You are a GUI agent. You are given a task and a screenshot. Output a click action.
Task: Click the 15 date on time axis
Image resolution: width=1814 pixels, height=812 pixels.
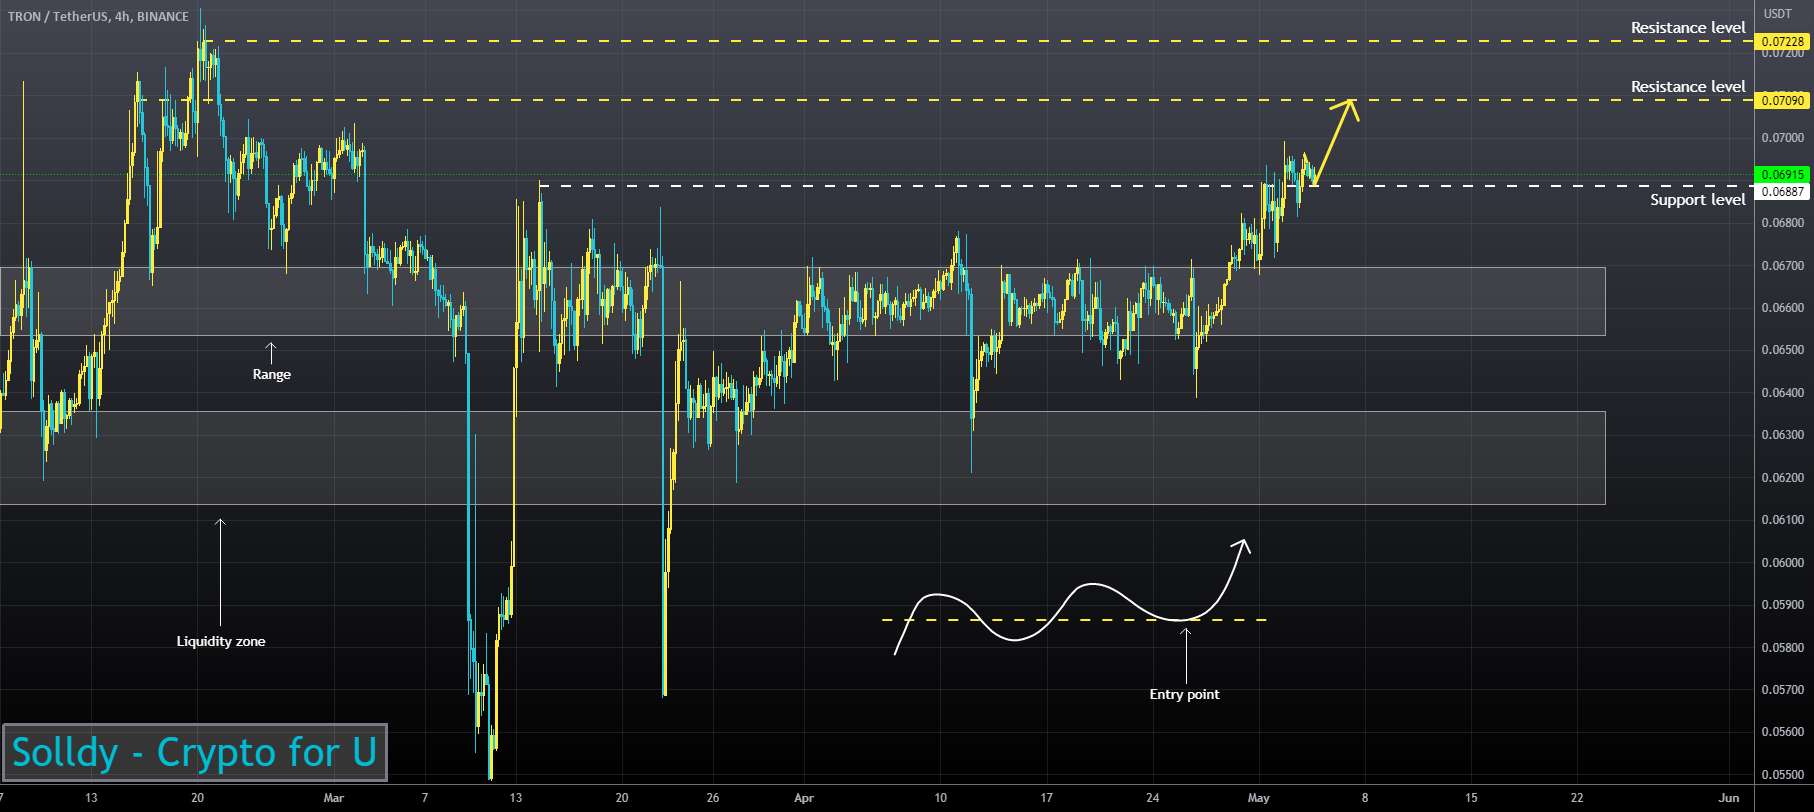1471,798
